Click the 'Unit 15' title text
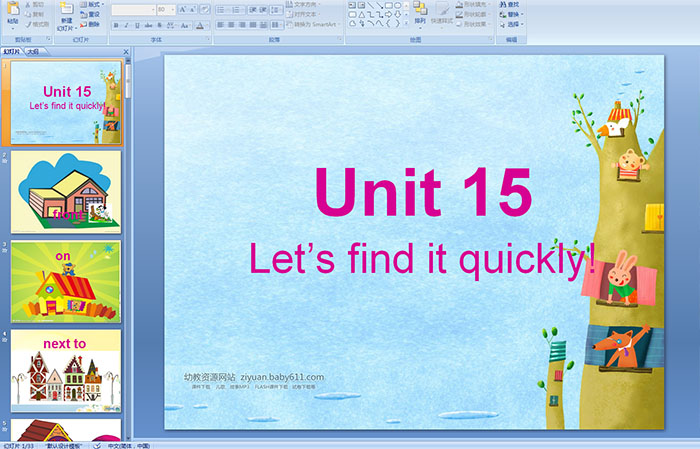 tap(424, 192)
